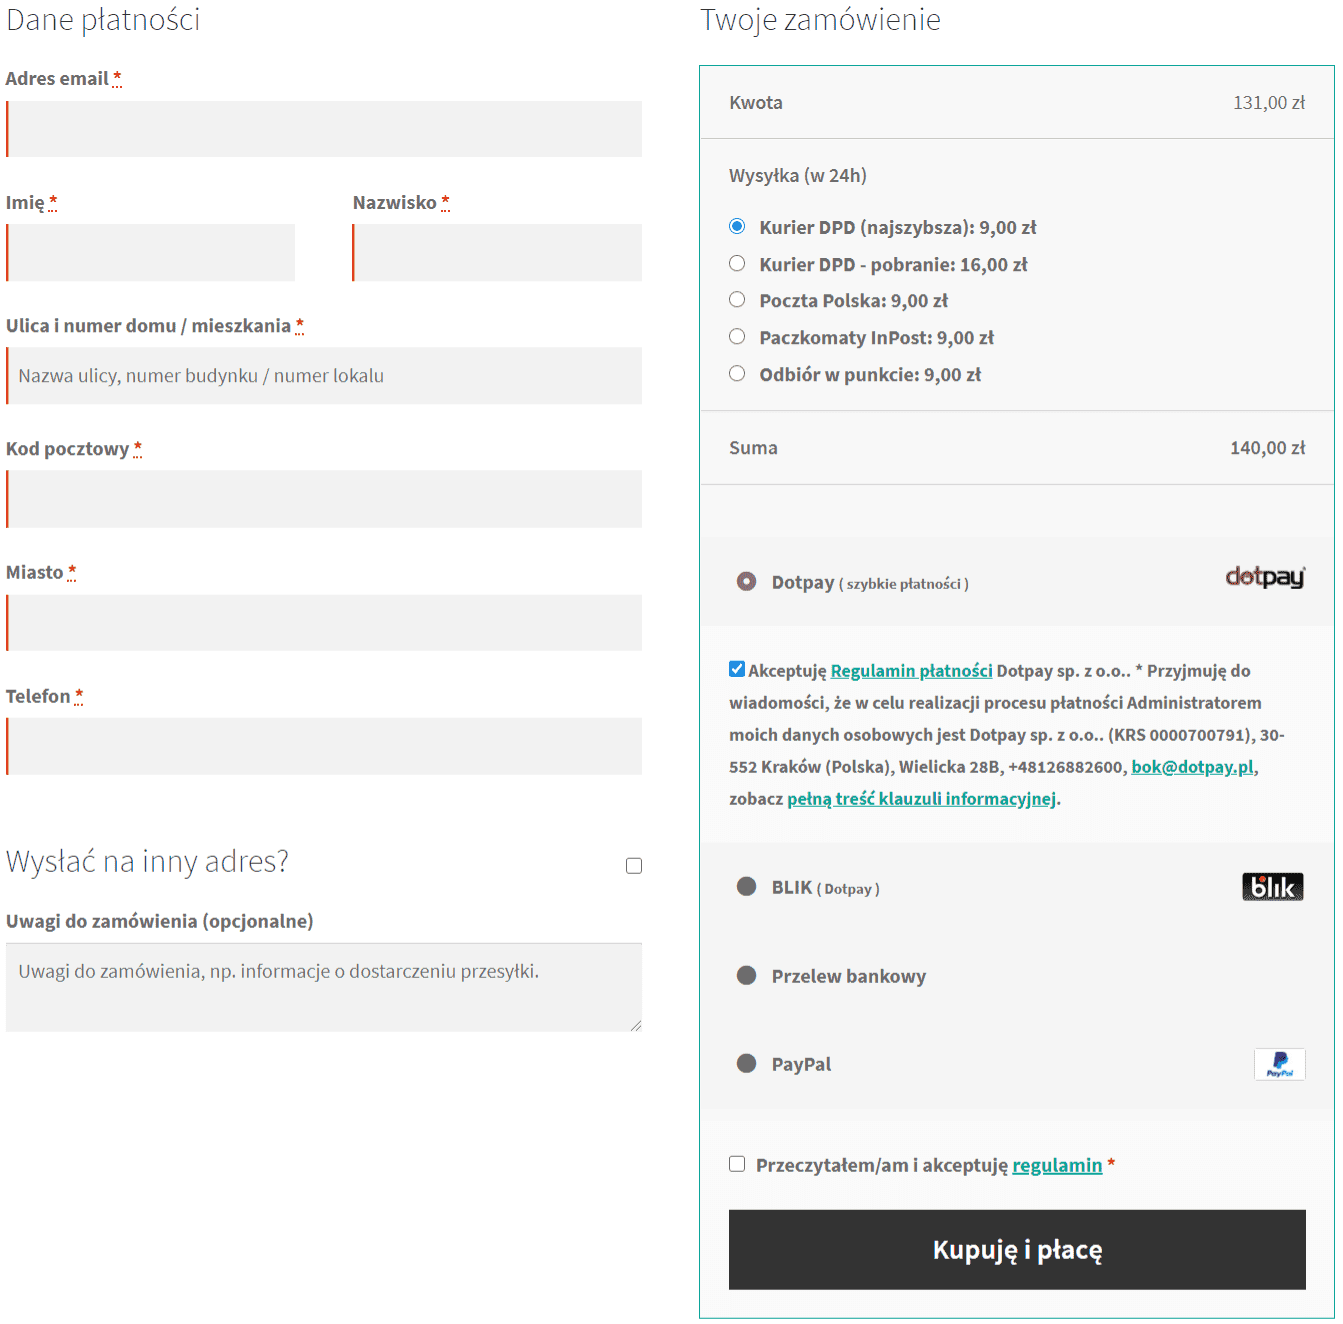1343x1324 pixels.
Task: Check the Wysłać na inny adres box
Action: tap(633, 864)
